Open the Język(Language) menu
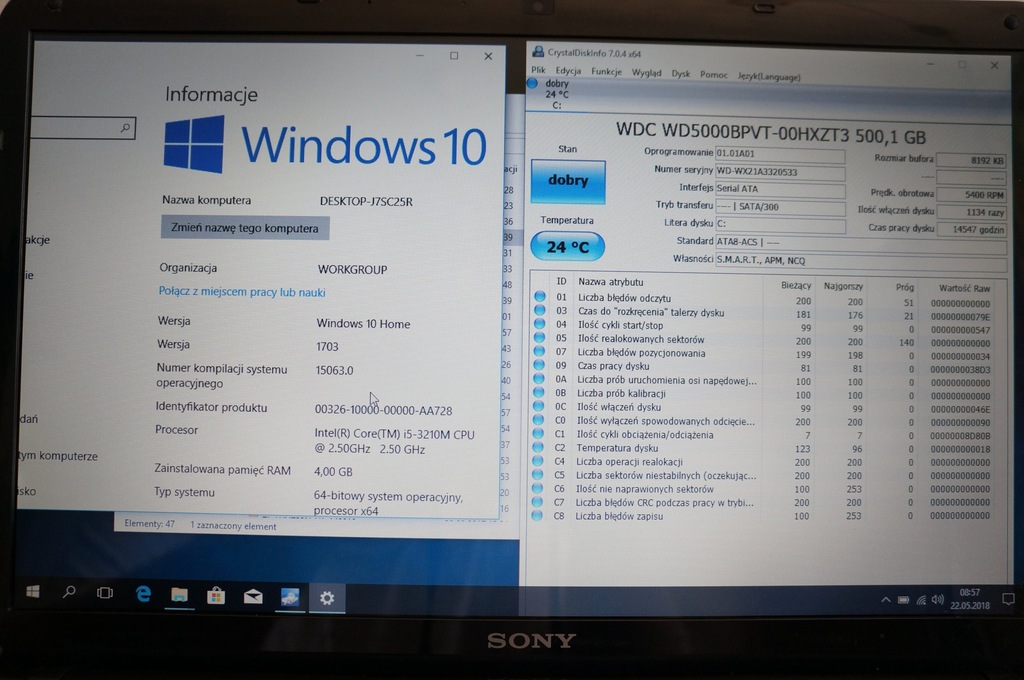The height and width of the screenshot is (680, 1024). [x=769, y=76]
